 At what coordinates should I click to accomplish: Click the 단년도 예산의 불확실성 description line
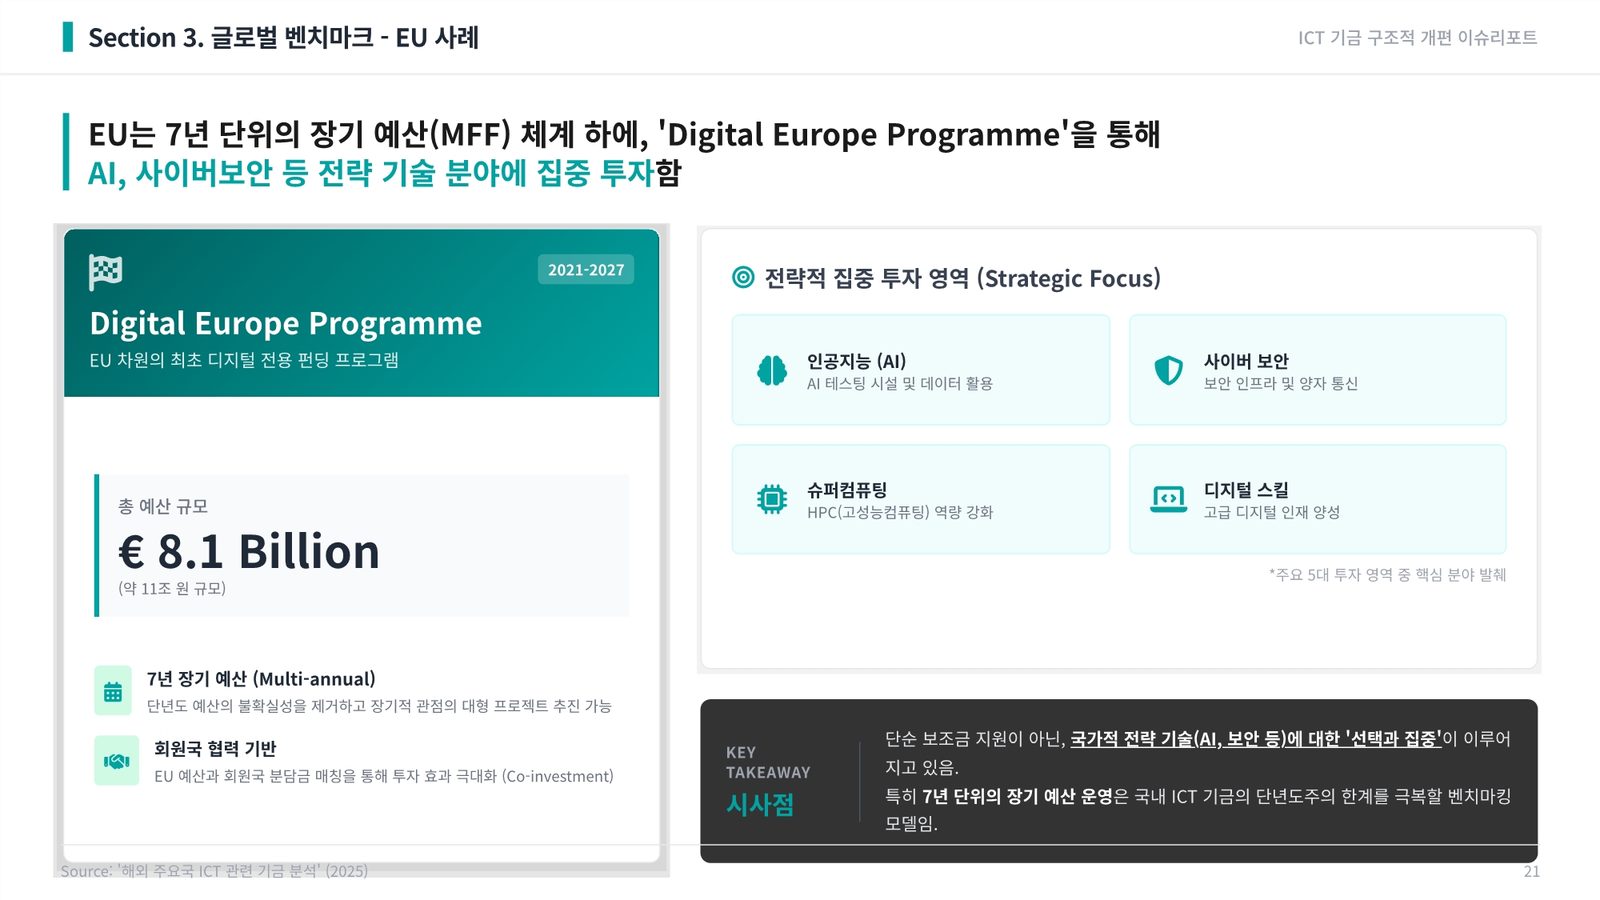click(379, 706)
